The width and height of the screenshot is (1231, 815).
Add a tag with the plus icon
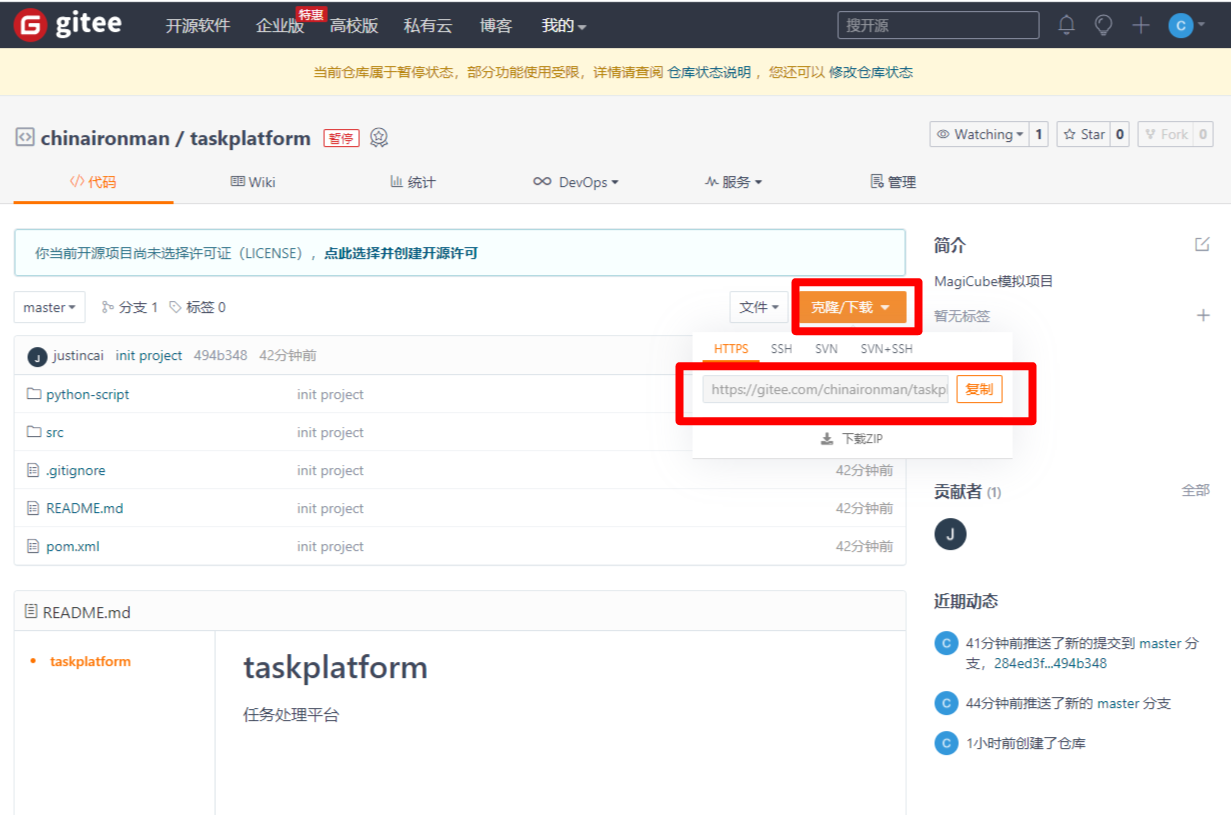pos(1203,315)
